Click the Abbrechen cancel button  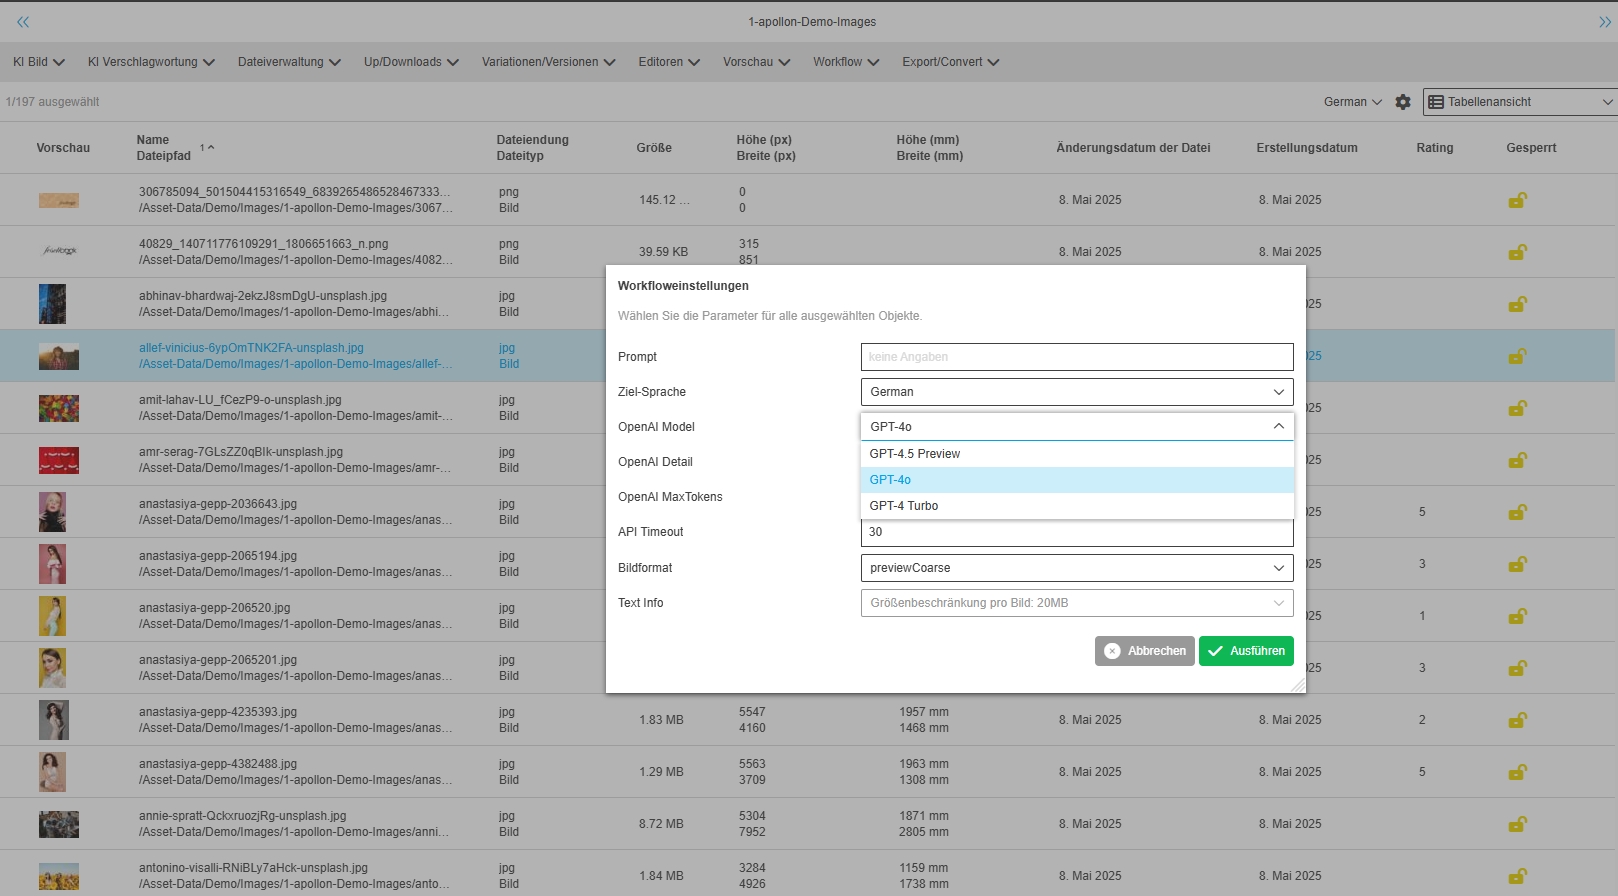(1144, 651)
